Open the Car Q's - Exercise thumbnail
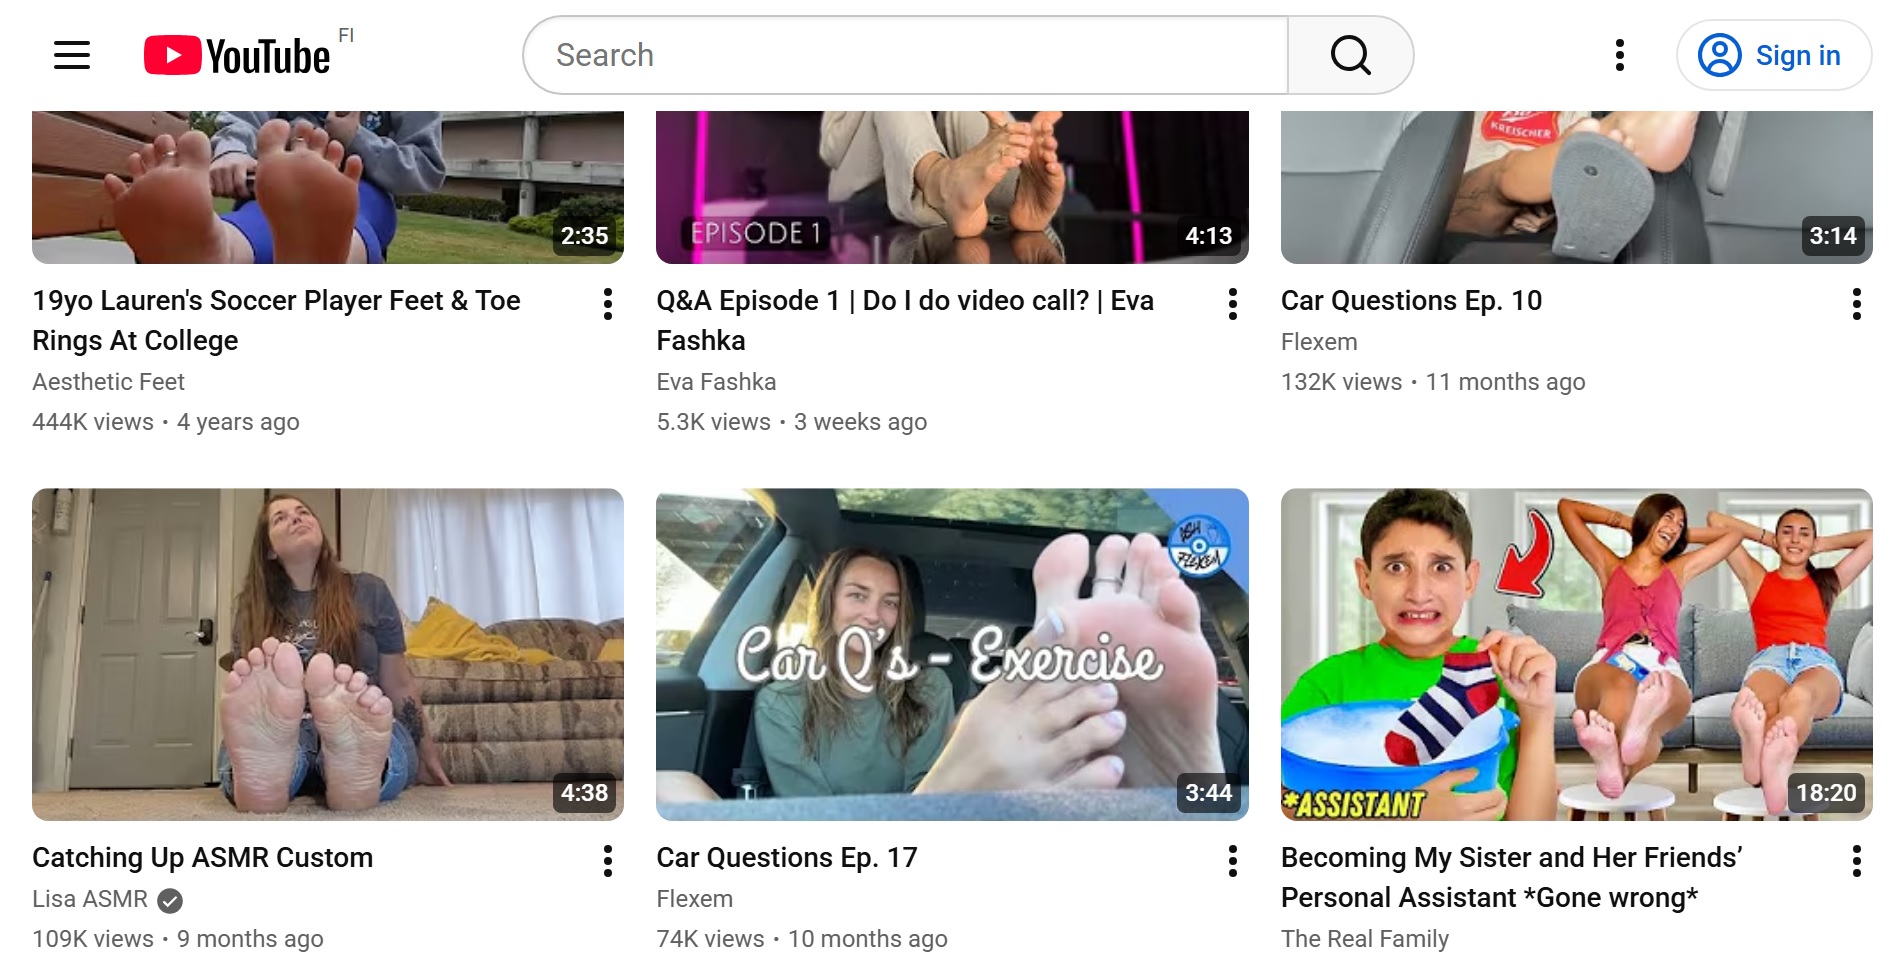 tap(952, 654)
